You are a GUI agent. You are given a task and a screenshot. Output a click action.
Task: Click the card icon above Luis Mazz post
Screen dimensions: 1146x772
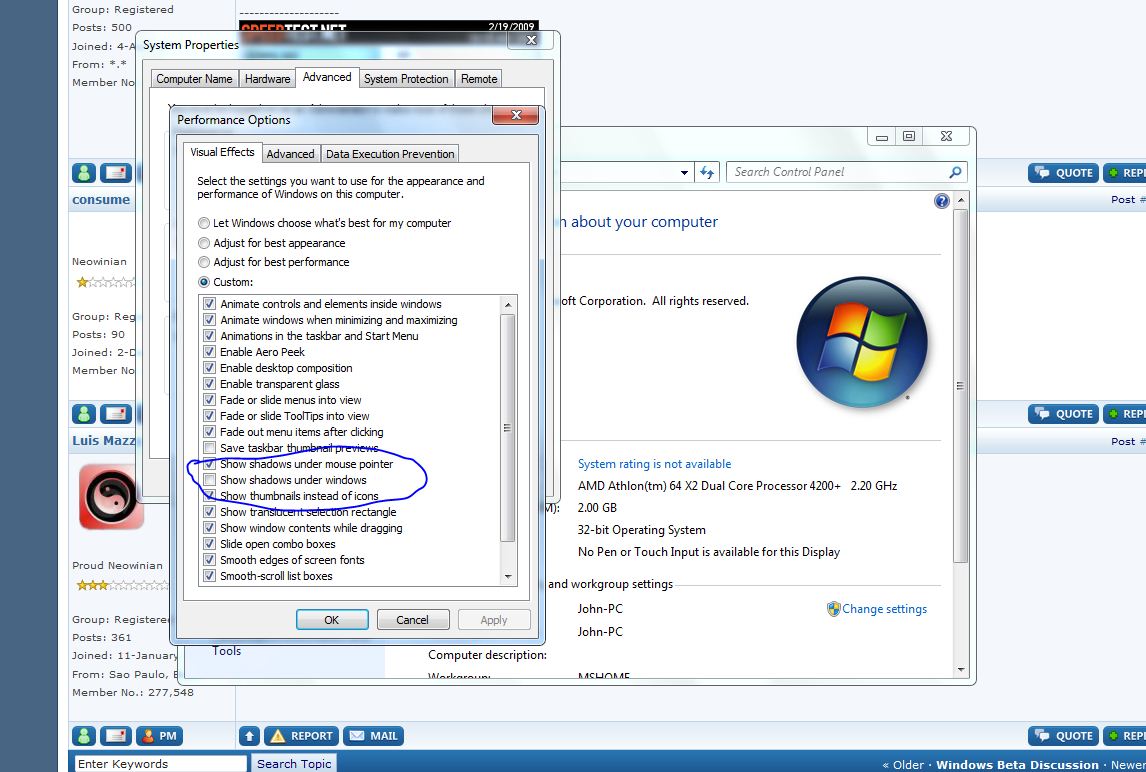(115, 414)
